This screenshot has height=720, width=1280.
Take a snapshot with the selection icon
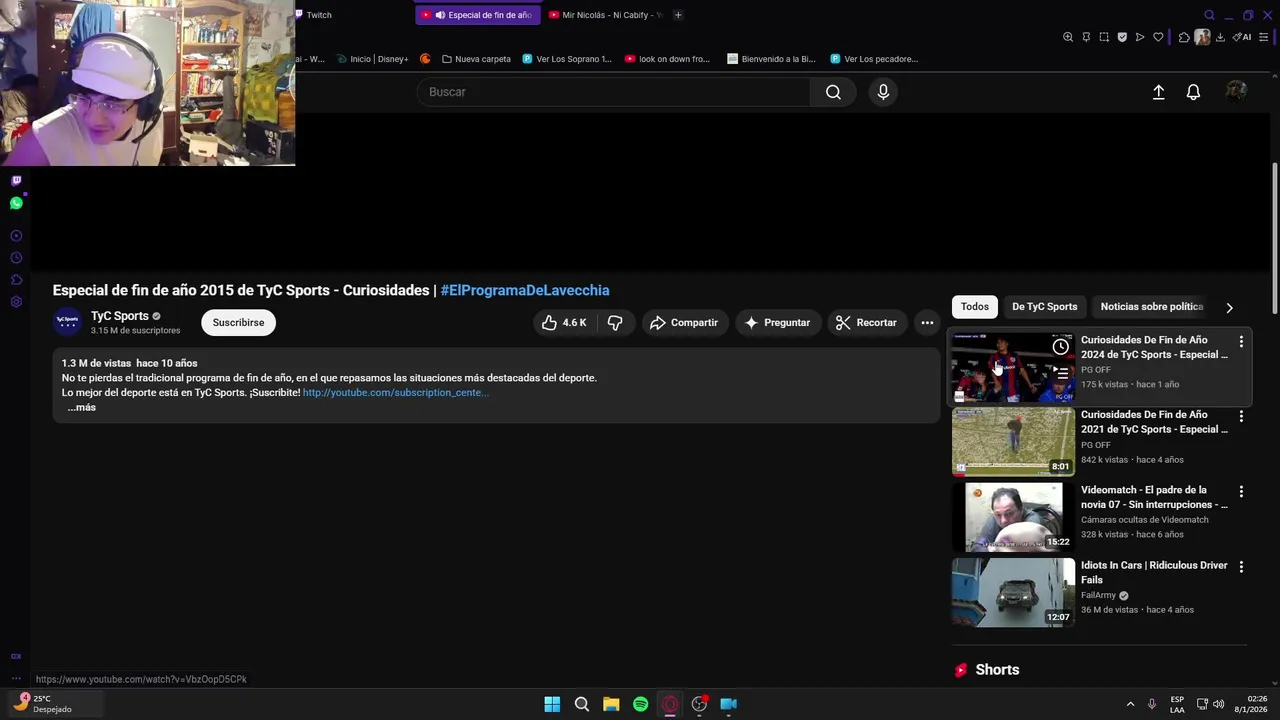tap(1104, 37)
